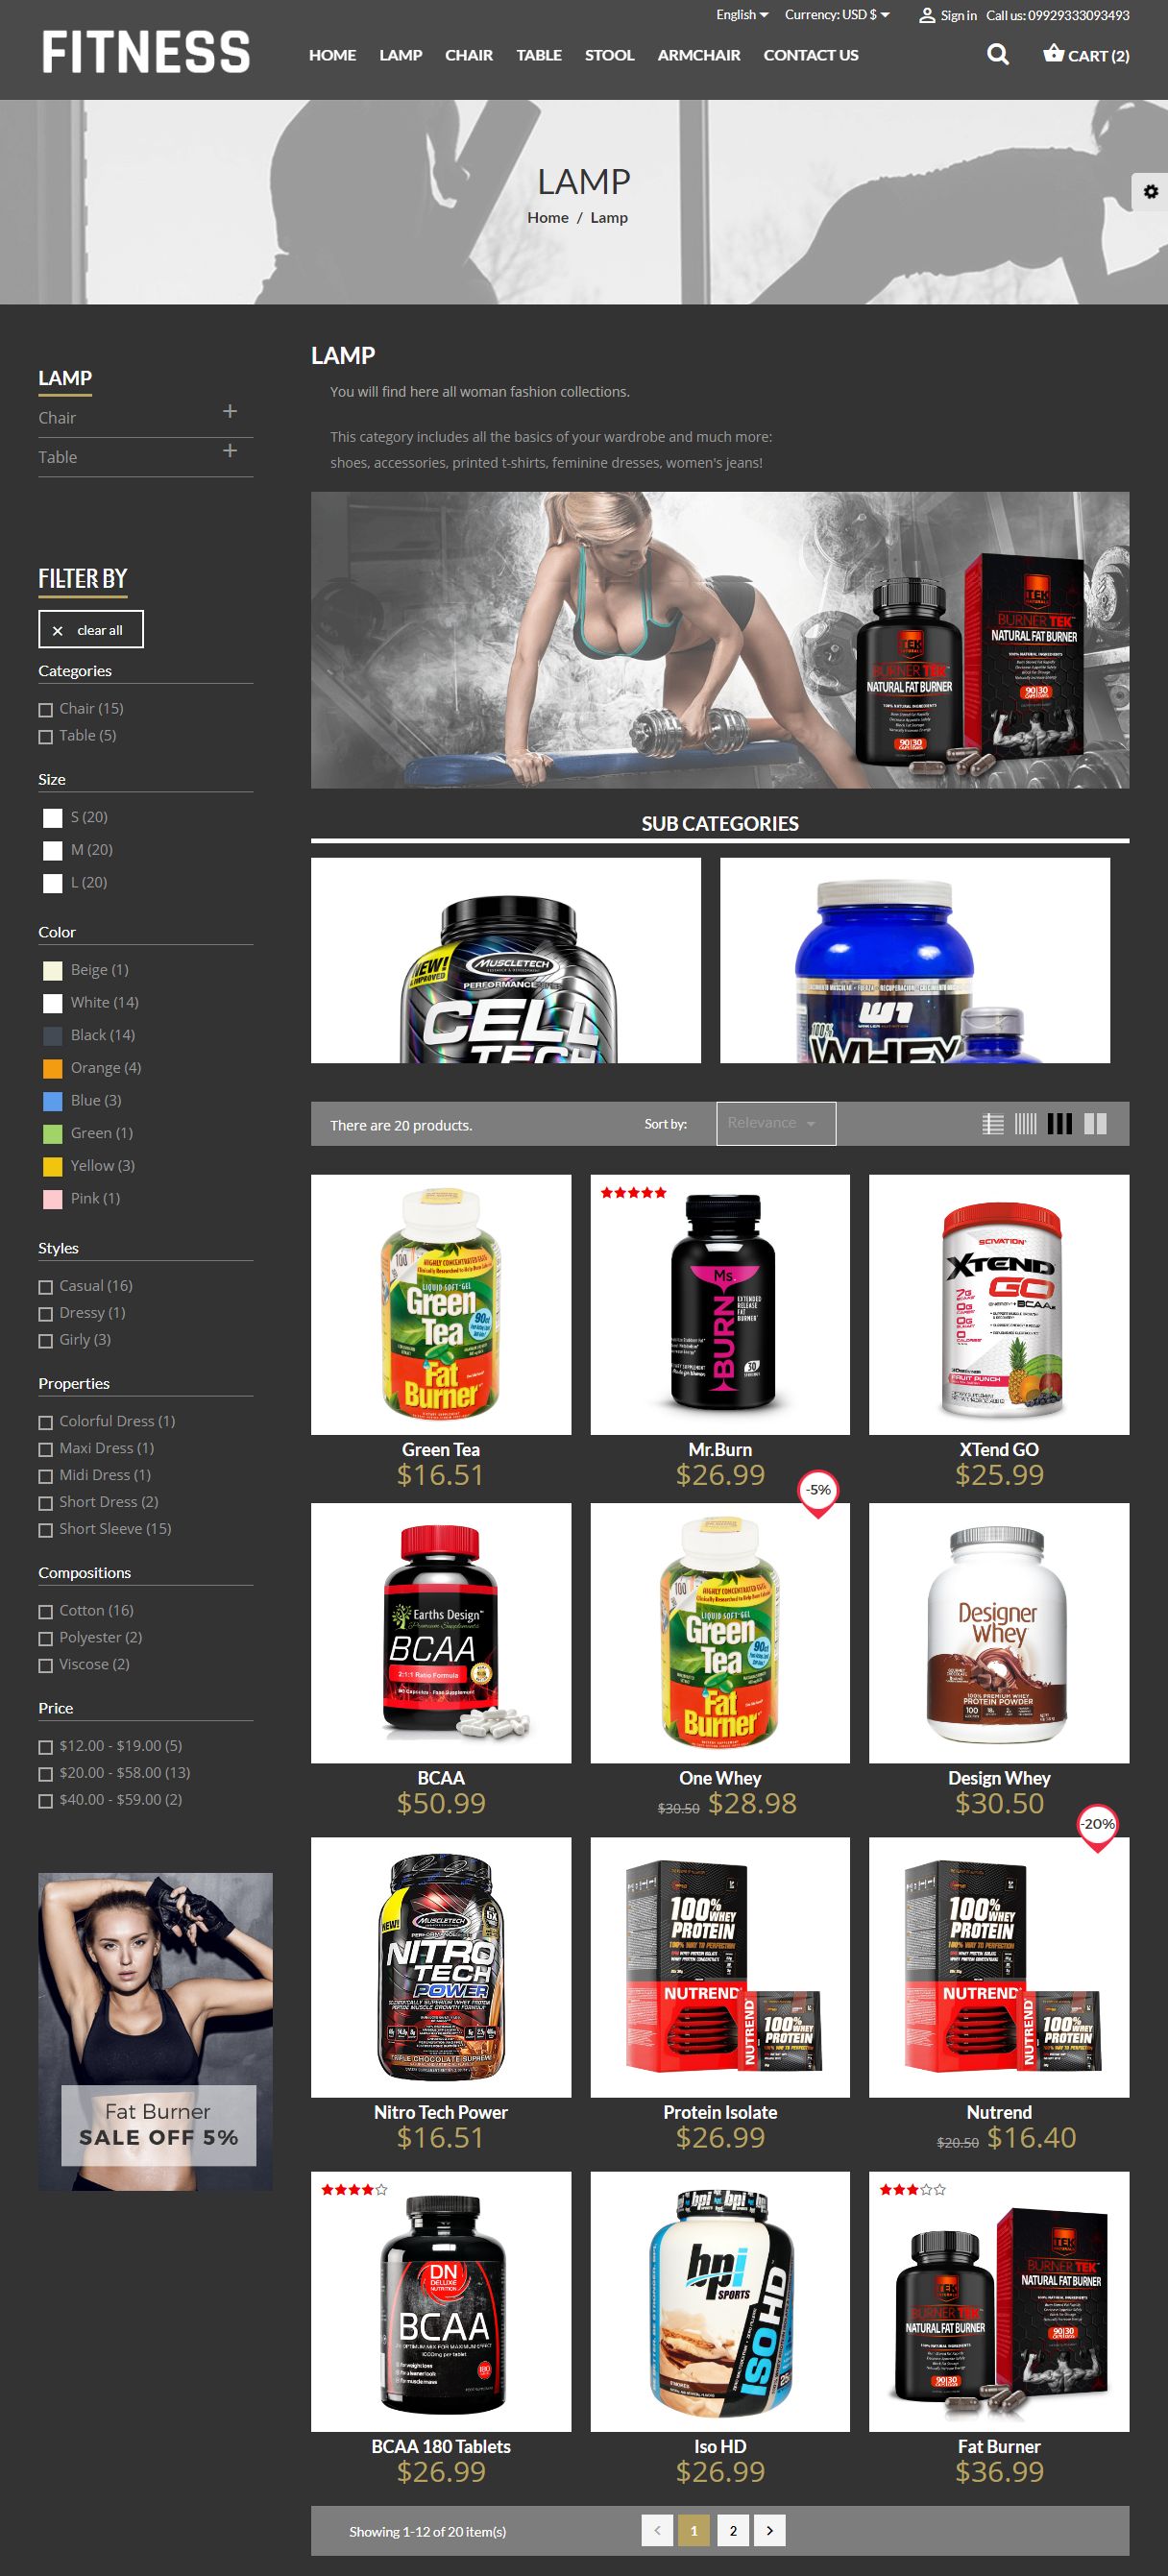Open TABLE in the main menu
The width and height of the screenshot is (1168, 2576).
pos(539,55)
